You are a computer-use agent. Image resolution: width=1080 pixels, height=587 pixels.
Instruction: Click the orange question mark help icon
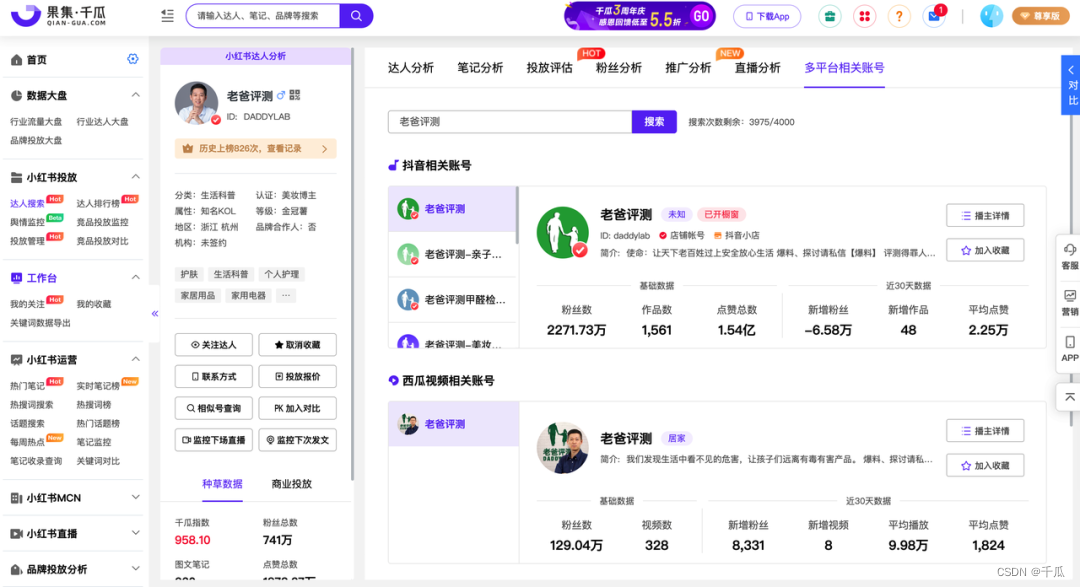899,17
